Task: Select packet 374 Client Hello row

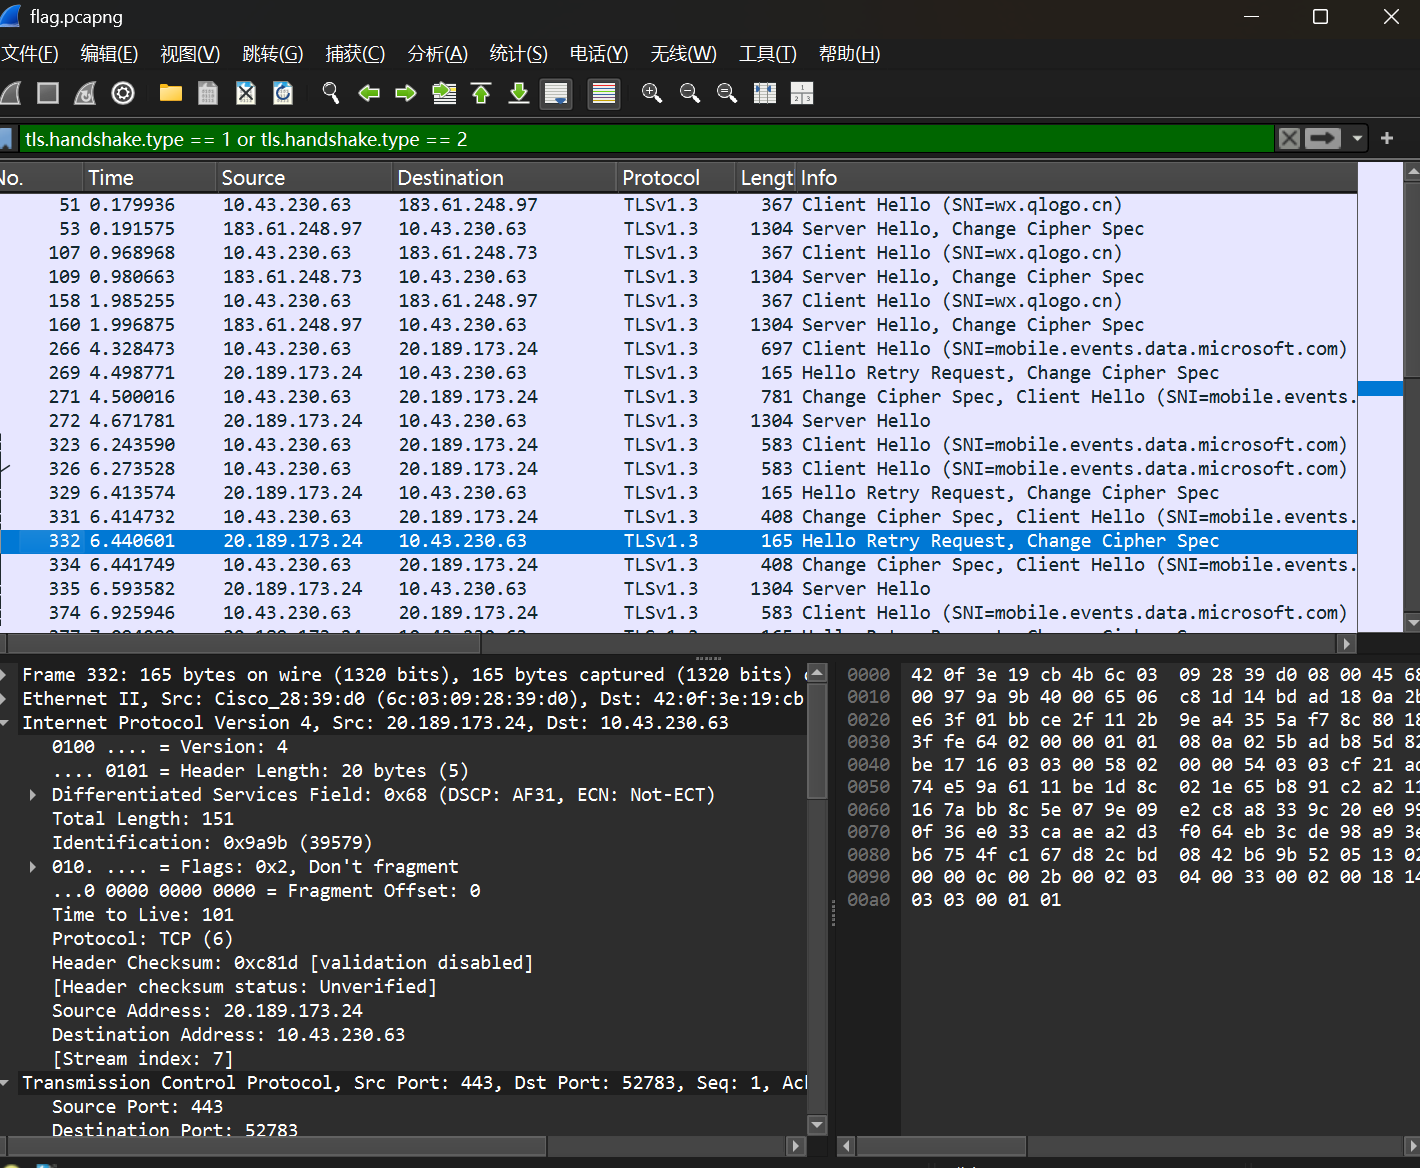Action: tap(678, 613)
